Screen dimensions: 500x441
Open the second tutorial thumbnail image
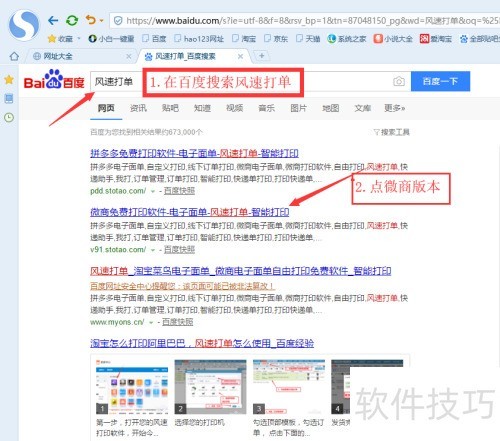(x=210, y=387)
